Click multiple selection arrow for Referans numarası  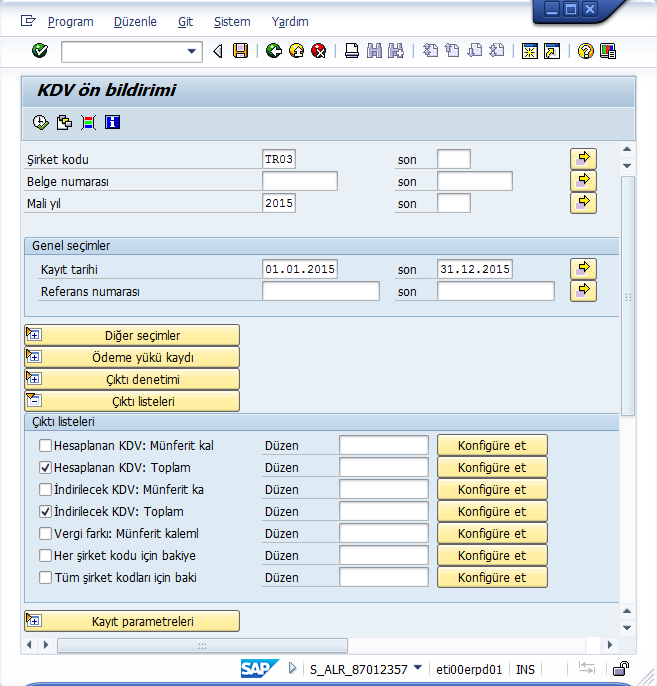click(583, 291)
